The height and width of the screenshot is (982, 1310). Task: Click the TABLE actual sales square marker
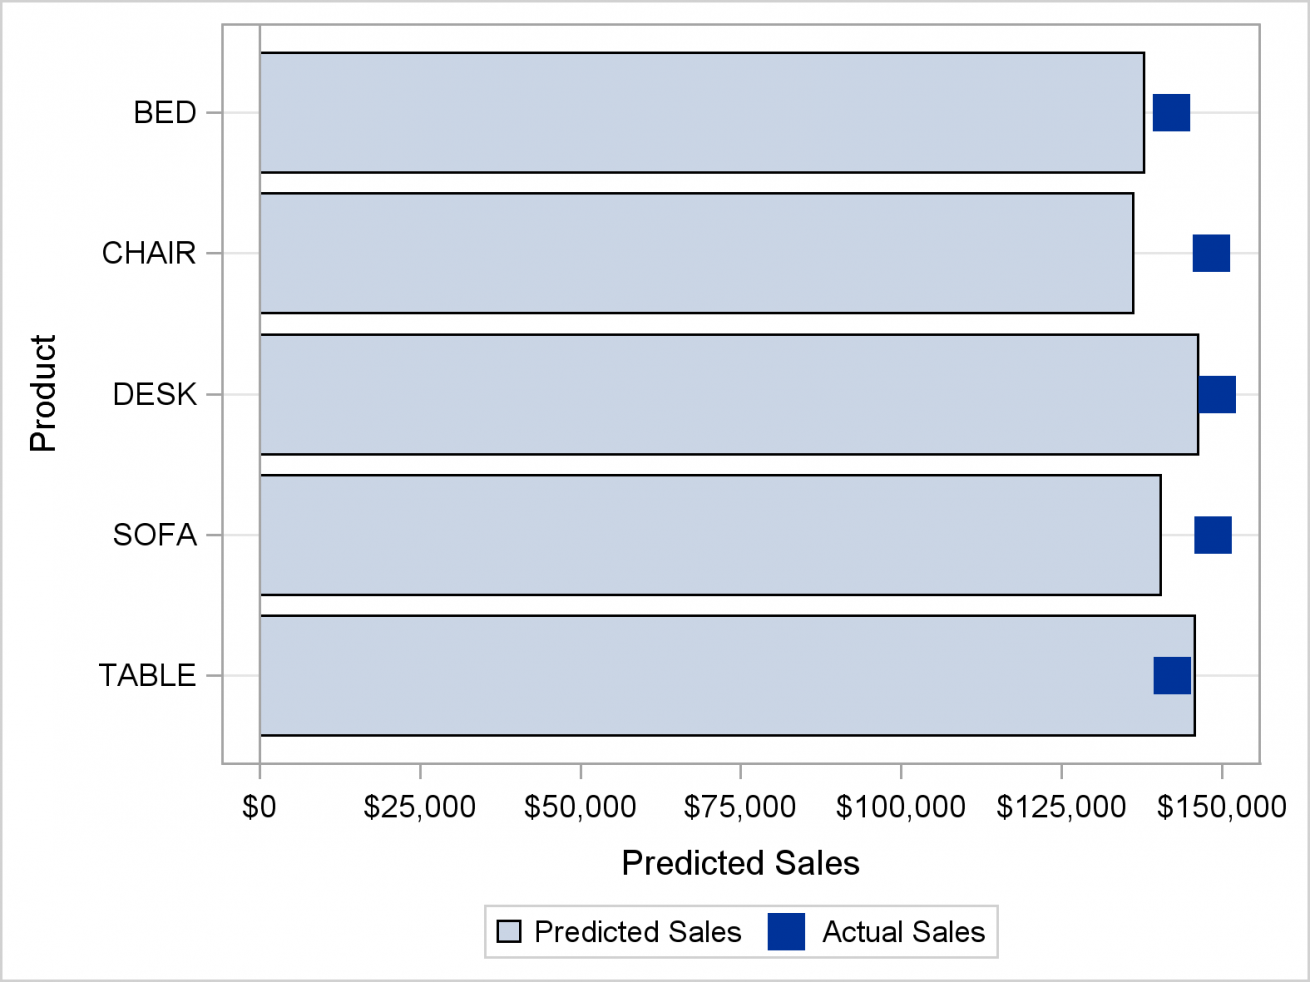pos(1172,676)
